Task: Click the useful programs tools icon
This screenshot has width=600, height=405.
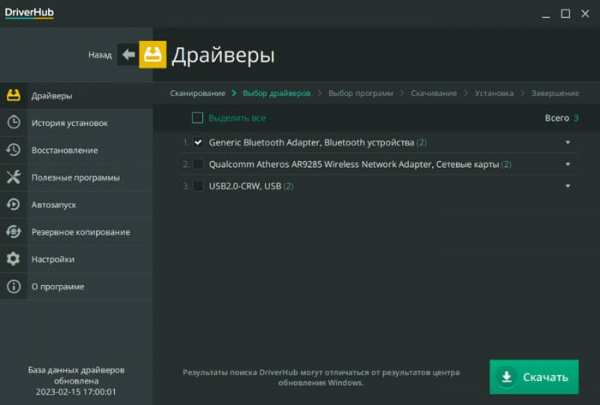Action: (13, 177)
